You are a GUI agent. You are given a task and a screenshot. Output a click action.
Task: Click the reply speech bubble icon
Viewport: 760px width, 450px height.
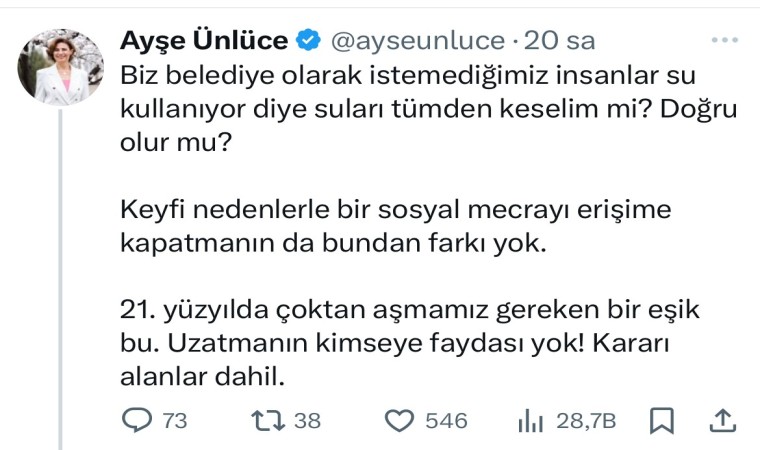tap(135, 421)
